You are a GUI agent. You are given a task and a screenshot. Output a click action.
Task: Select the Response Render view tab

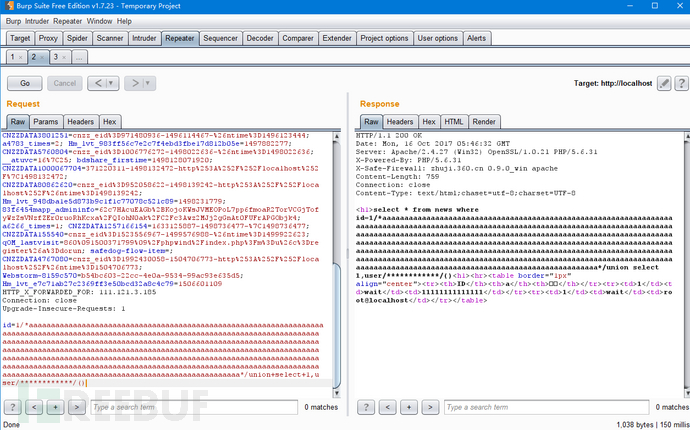(484, 122)
